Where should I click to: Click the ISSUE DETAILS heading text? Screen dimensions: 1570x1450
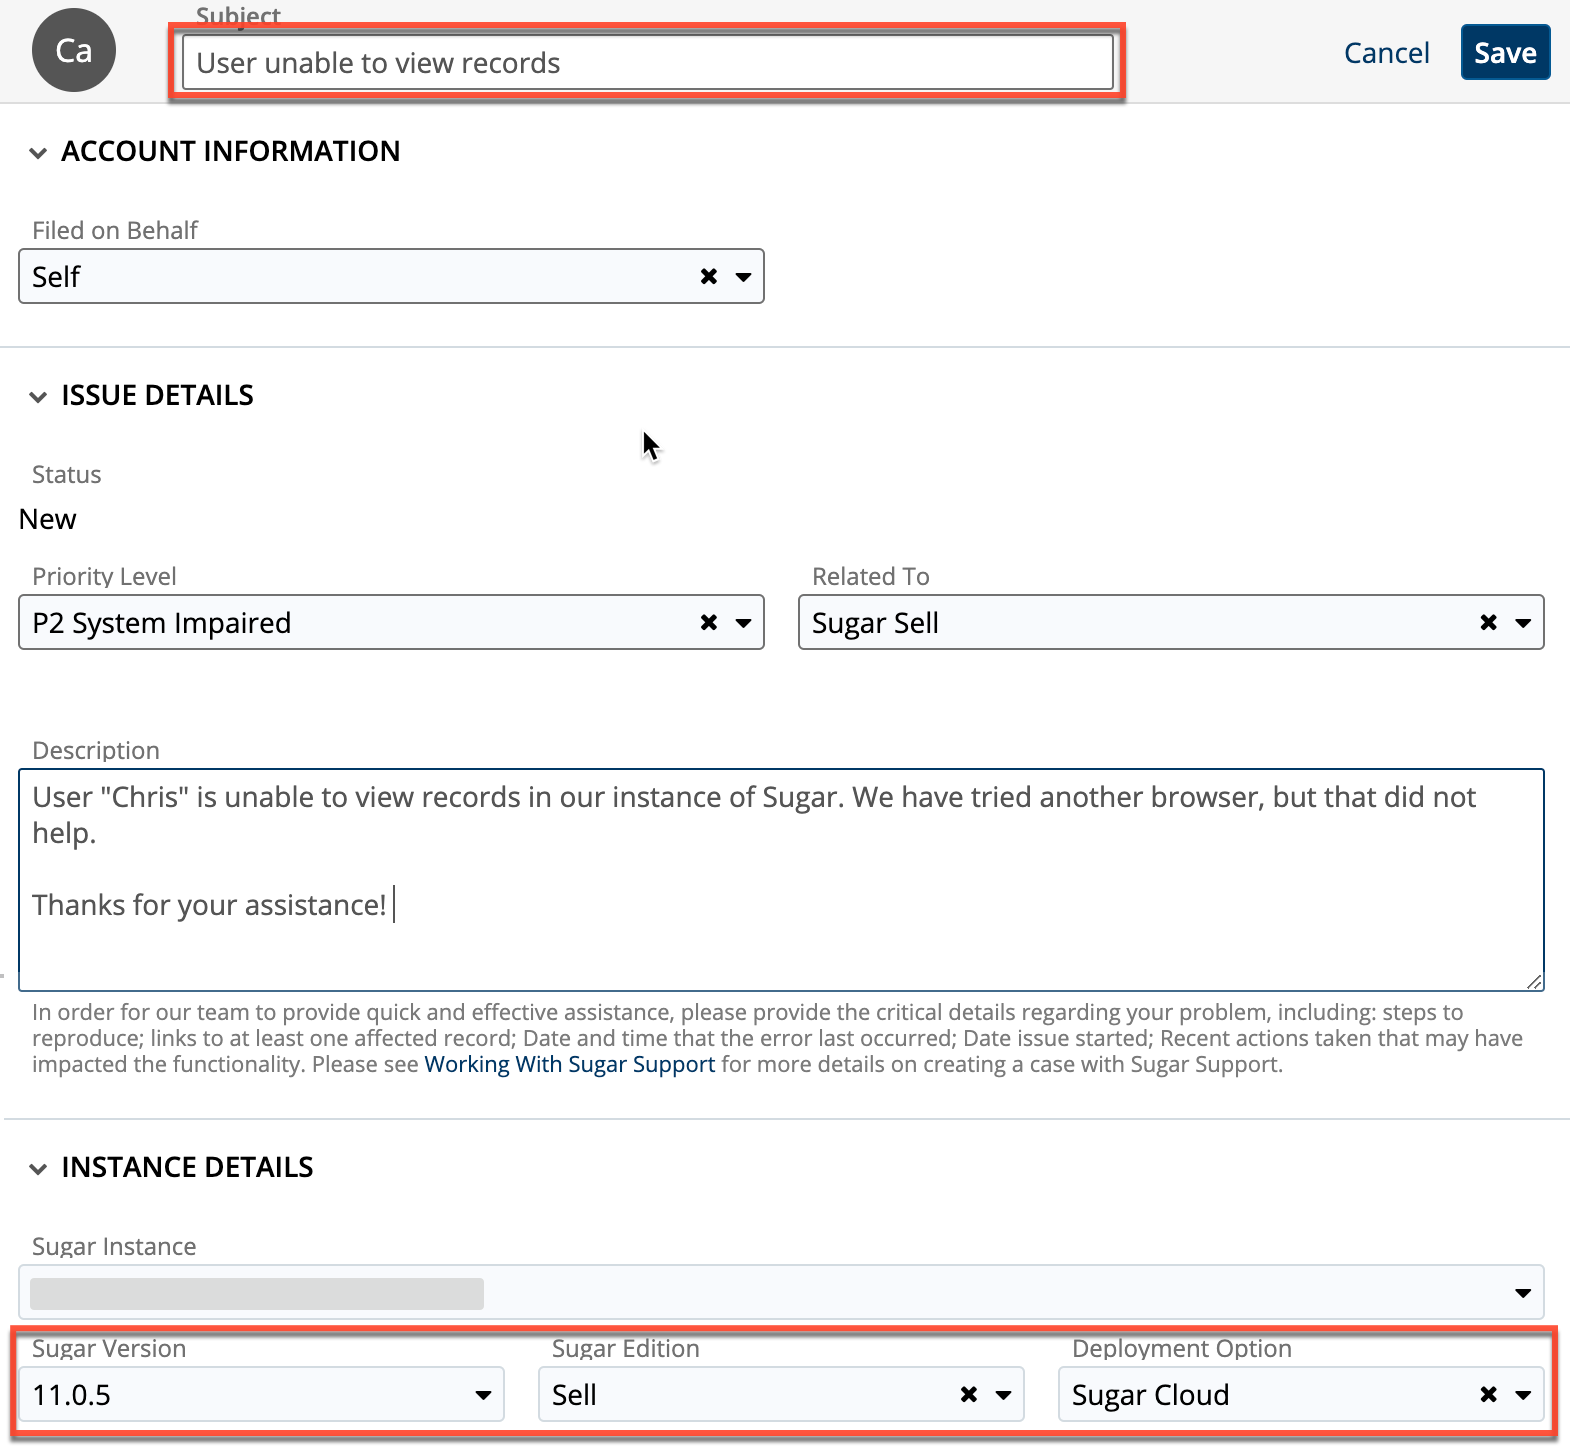(x=158, y=395)
